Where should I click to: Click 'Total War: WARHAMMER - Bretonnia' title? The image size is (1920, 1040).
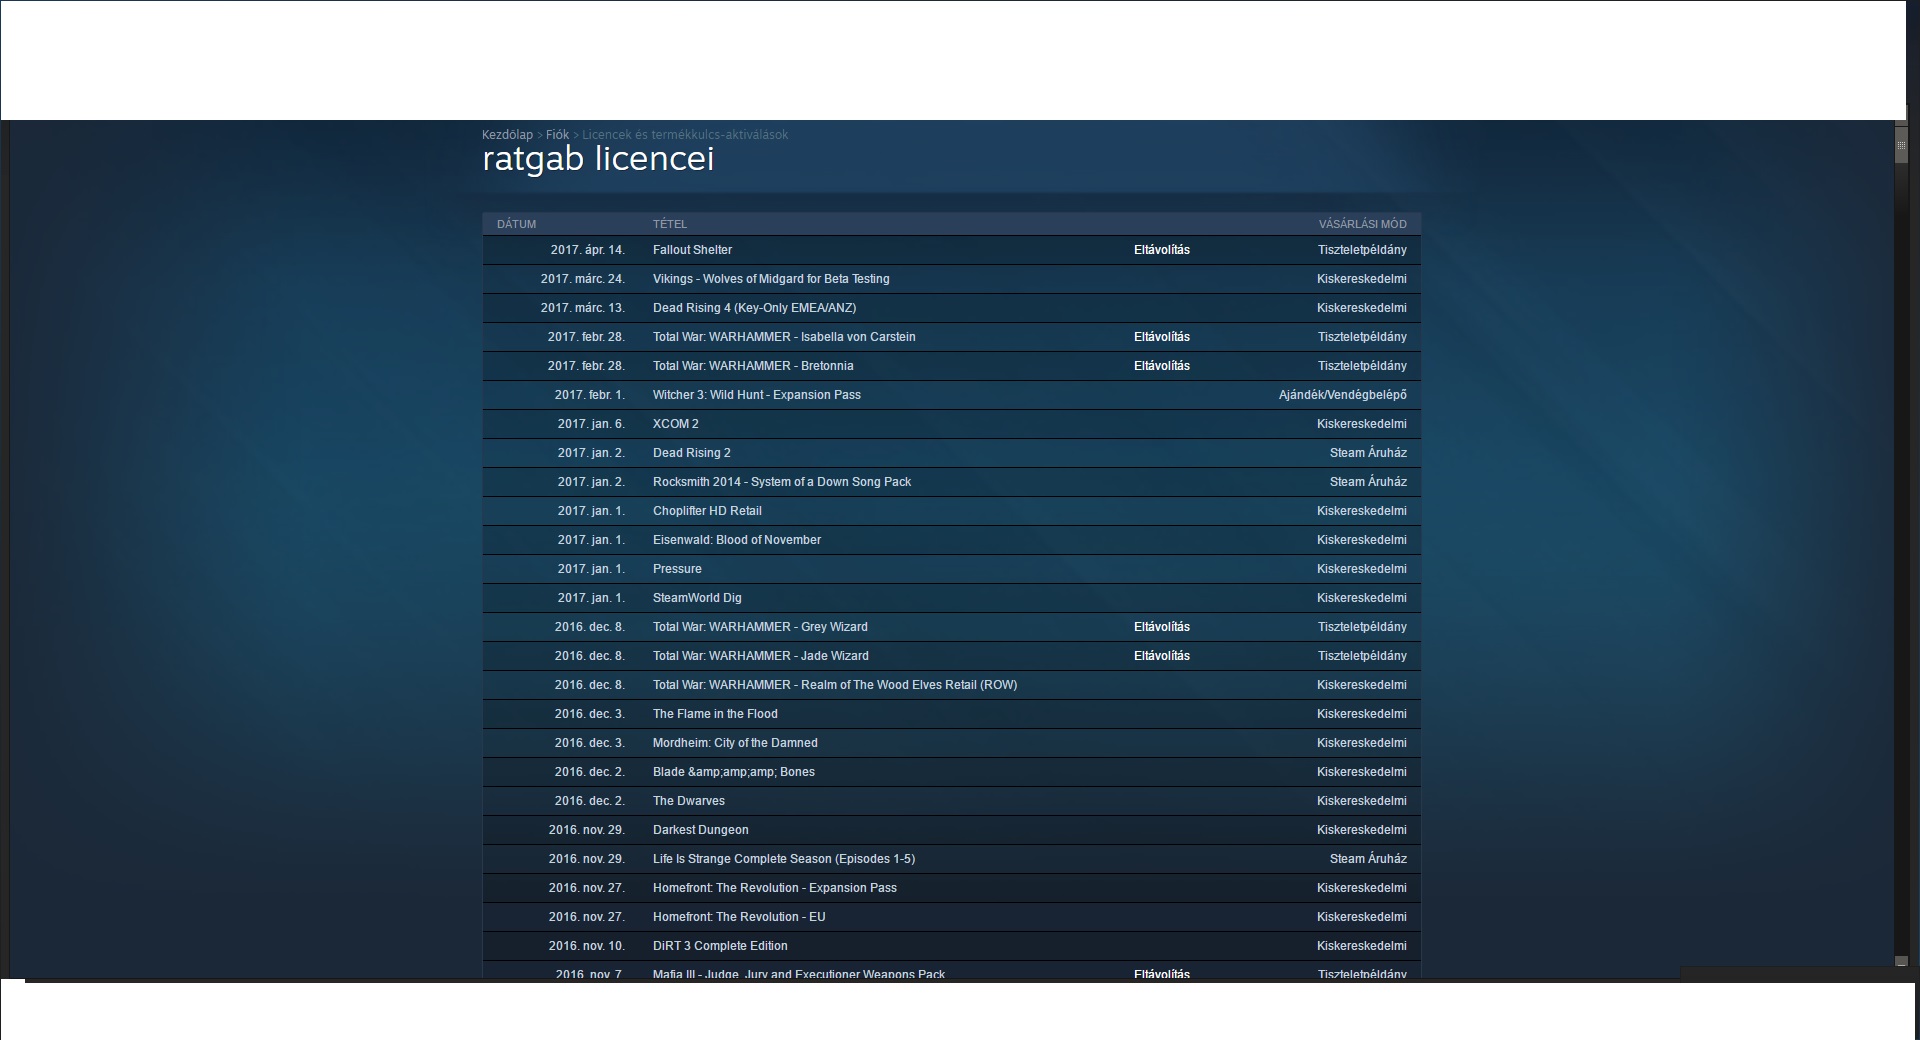[753, 366]
